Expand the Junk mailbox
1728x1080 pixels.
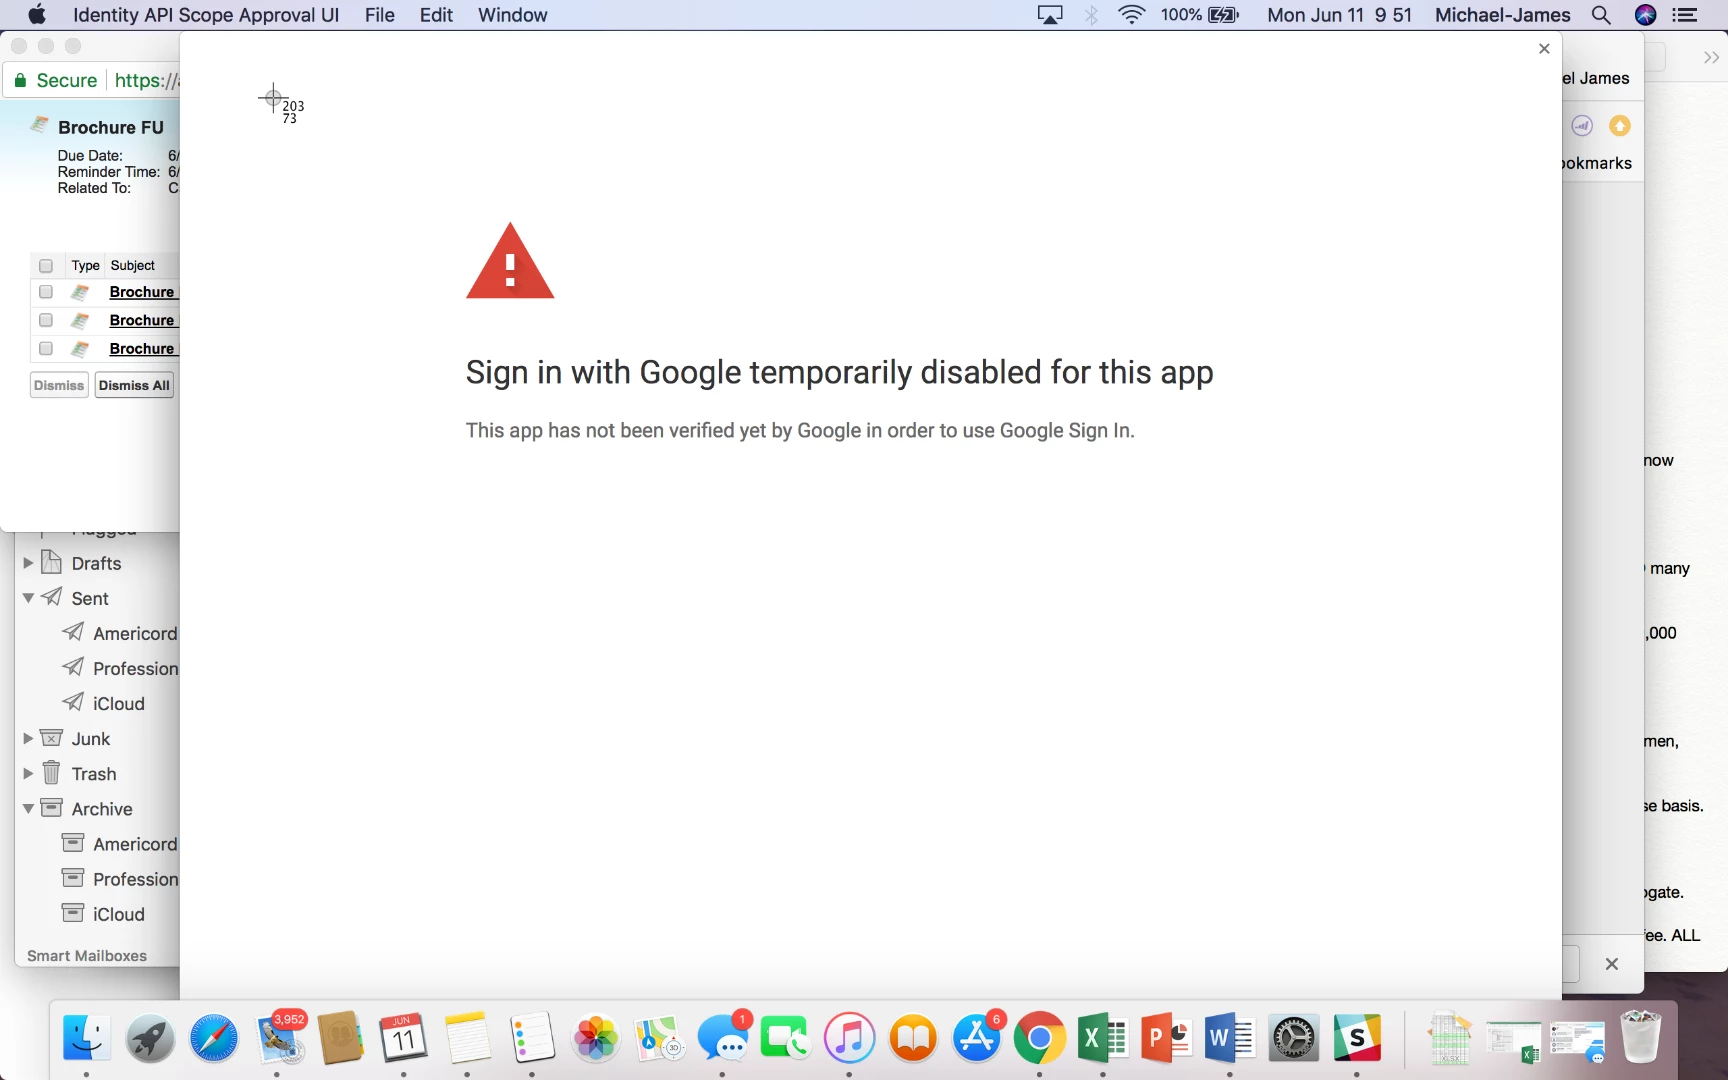click(28, 738)
